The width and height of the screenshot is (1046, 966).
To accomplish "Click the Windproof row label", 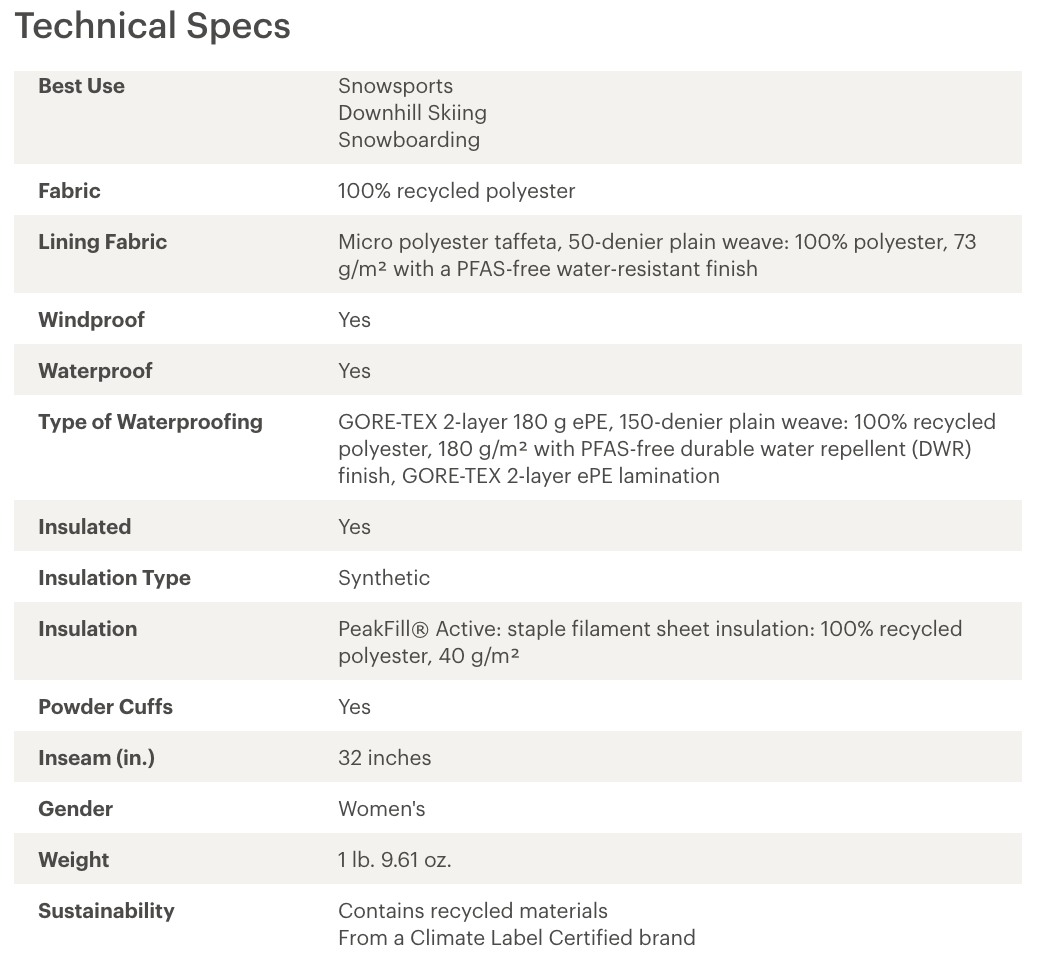I will [x=91, y=320].
